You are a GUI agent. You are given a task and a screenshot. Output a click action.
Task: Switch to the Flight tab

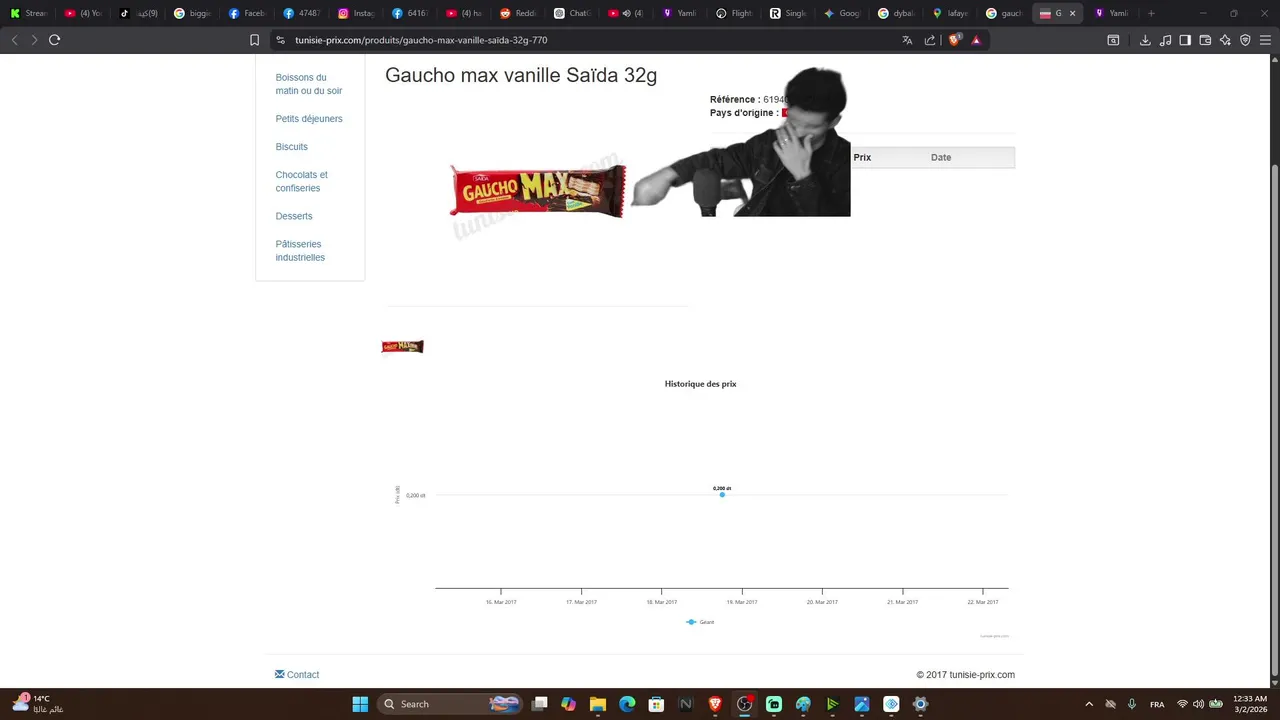point(735,13)
